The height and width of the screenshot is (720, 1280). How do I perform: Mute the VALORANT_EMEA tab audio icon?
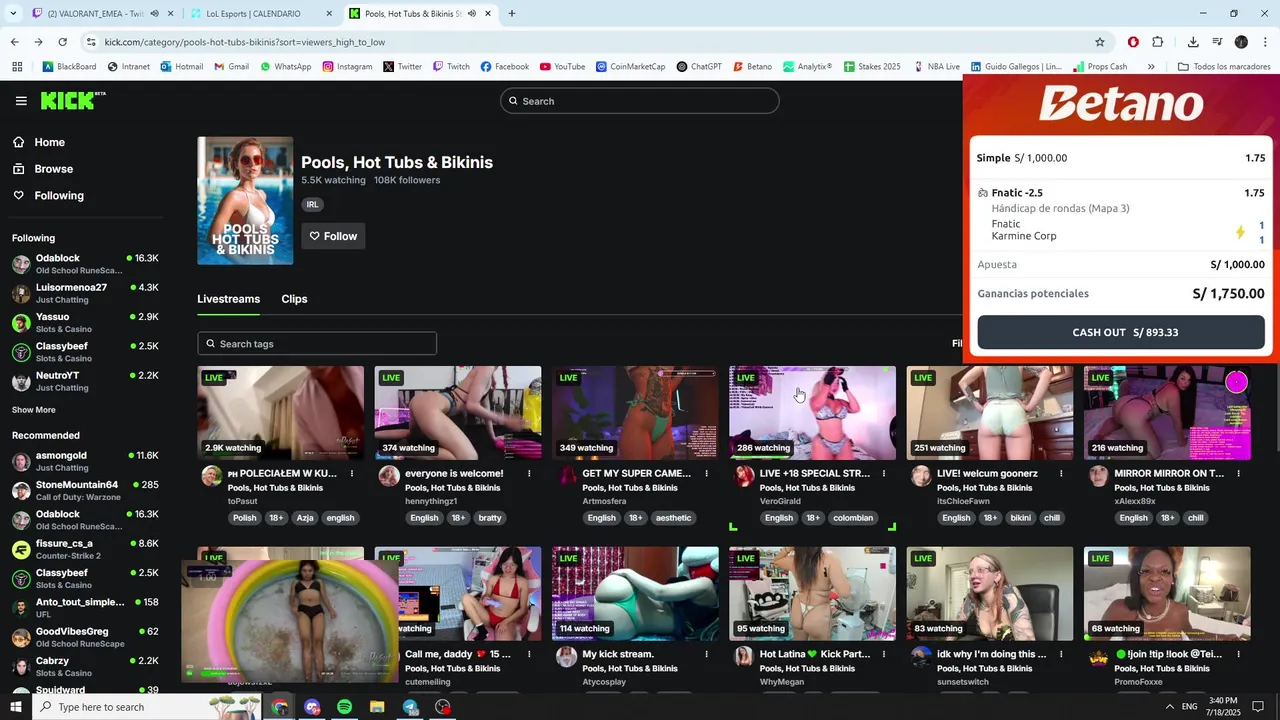point(154,14)
